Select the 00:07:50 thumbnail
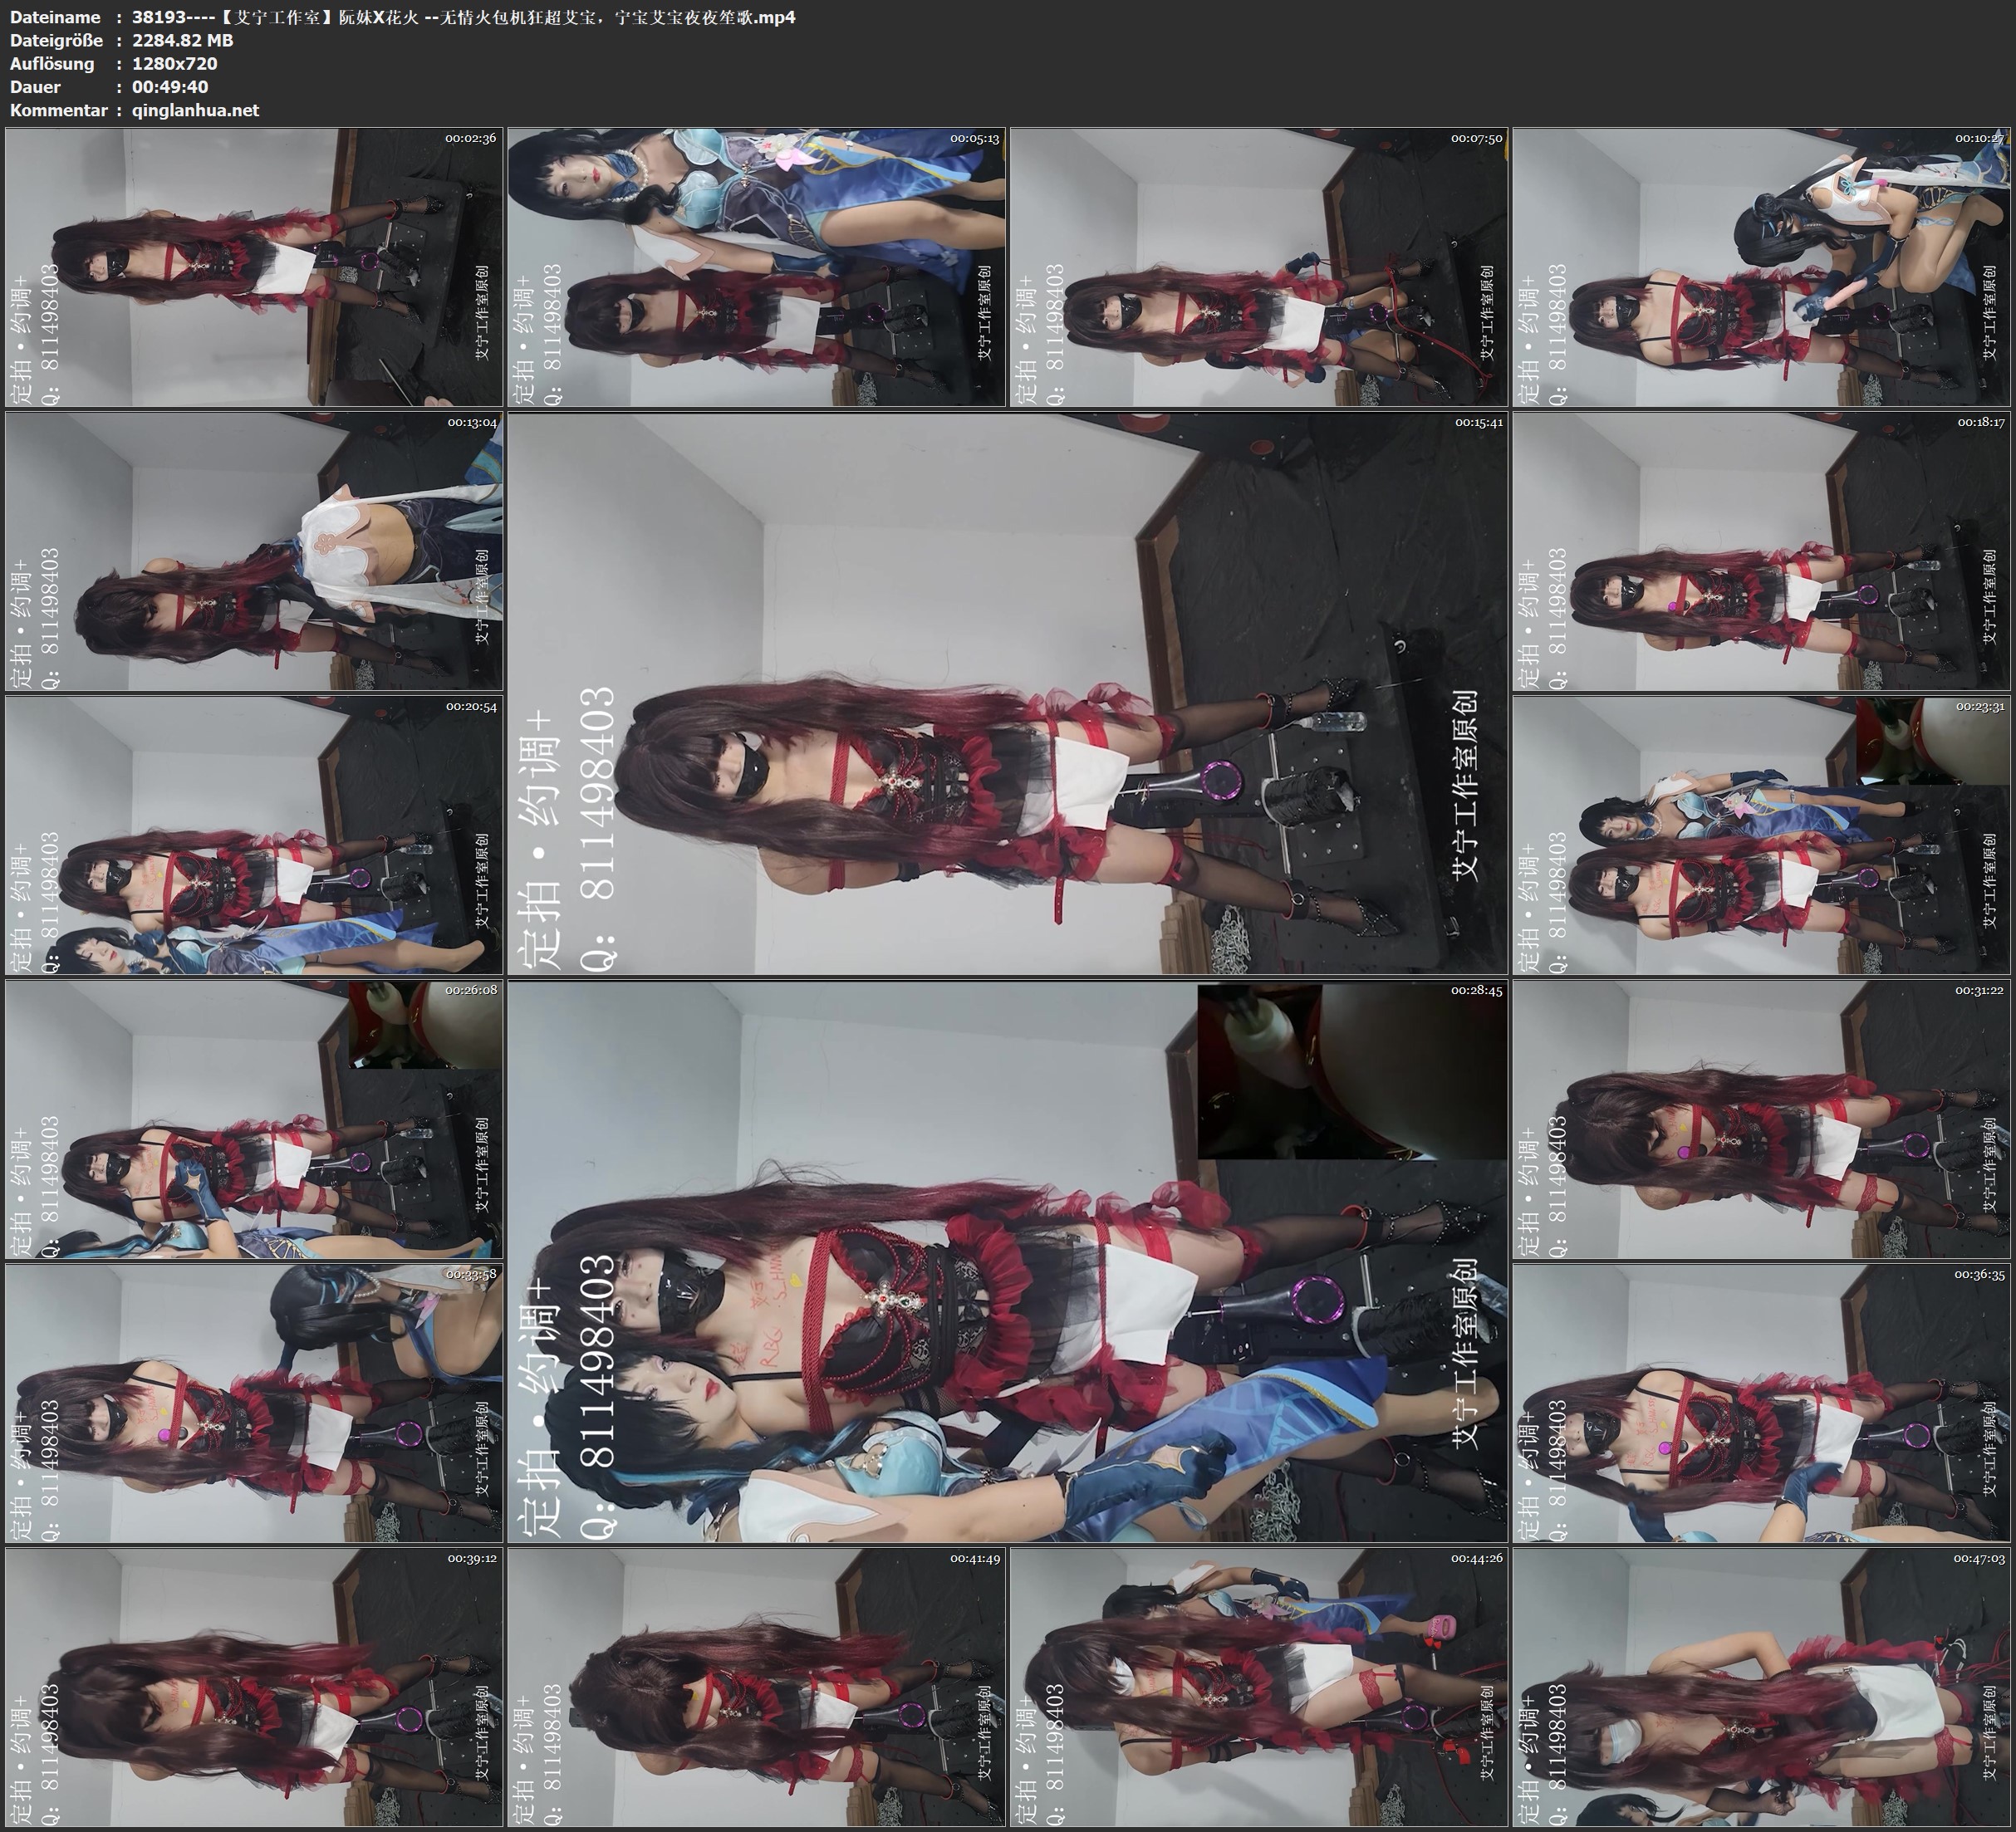The height and width of the screenshot is (1832, 2016). click(x=1258, y=267)
